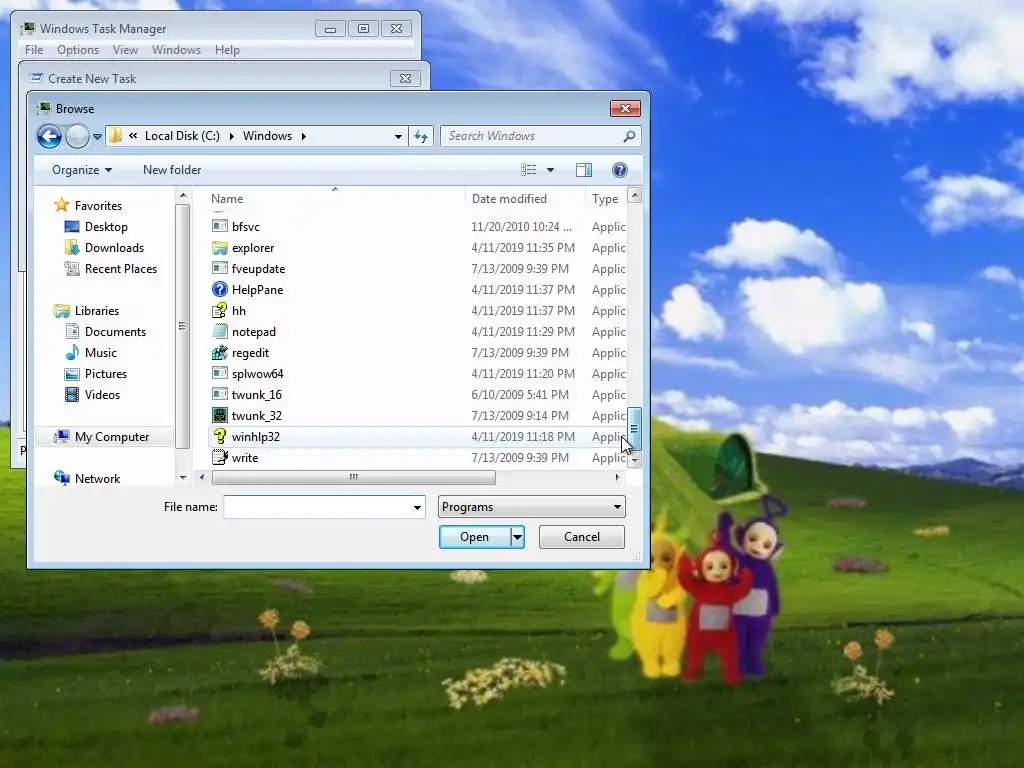Open Options menu in Windows Task Manager
Viewport: 1024px width, 768px height.
(x=78, y=50)
